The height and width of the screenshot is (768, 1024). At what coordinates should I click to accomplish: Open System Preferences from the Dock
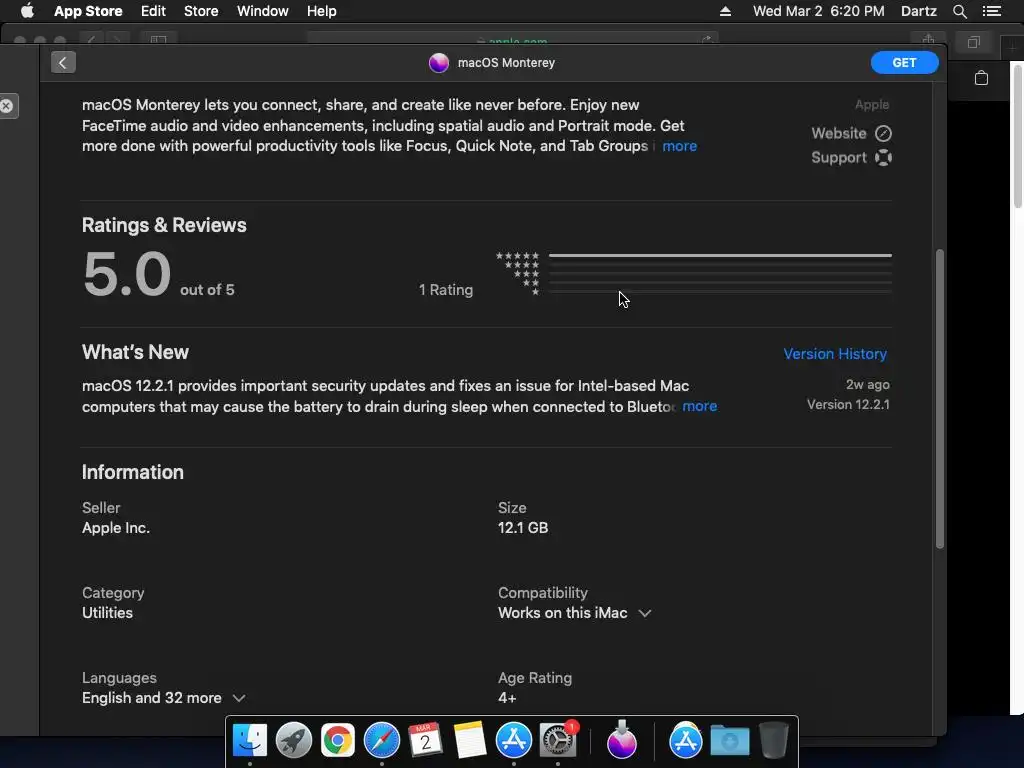(x=558, y=741)
